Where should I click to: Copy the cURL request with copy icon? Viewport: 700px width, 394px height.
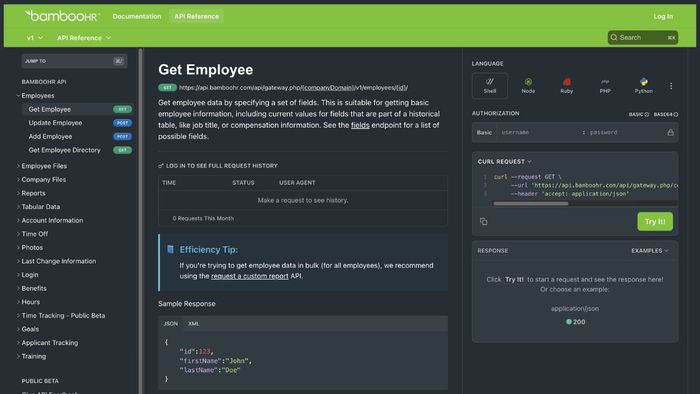click(x=483, y=221)
